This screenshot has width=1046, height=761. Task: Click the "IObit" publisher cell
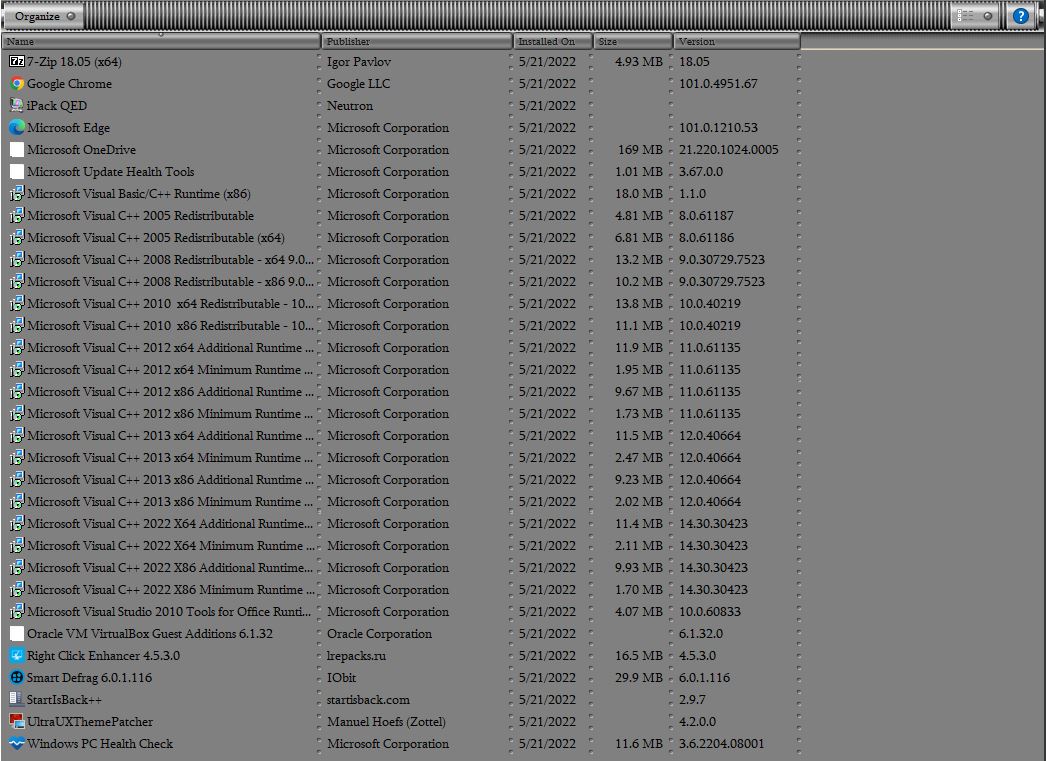[x=342, y=678]
